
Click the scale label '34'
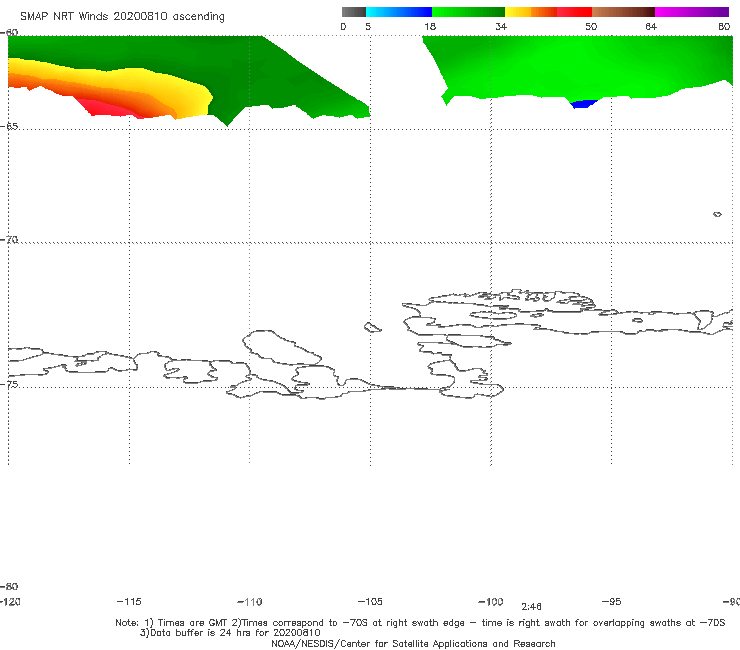(x=501, y=26)
